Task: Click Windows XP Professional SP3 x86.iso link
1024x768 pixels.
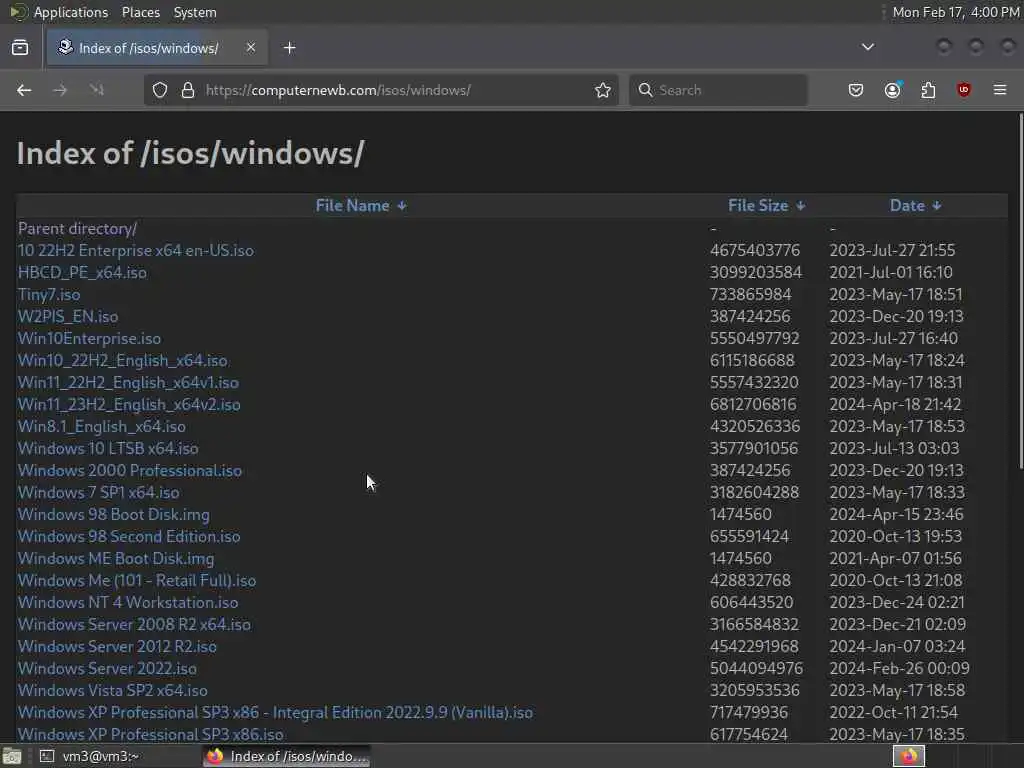Action: pyautogui.click(x=151, y=735)
